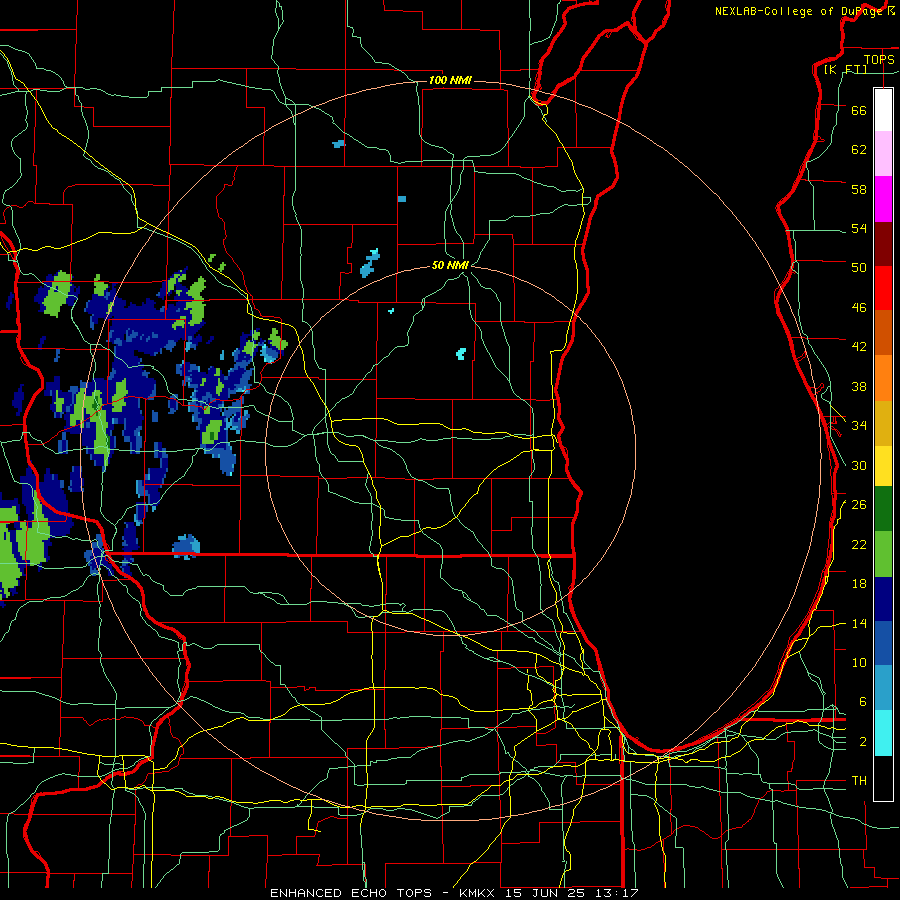This screenshot has height=900, width=900.
Task: Click the cyan swatch near legend bottom
Action: (x=883, y=733)
